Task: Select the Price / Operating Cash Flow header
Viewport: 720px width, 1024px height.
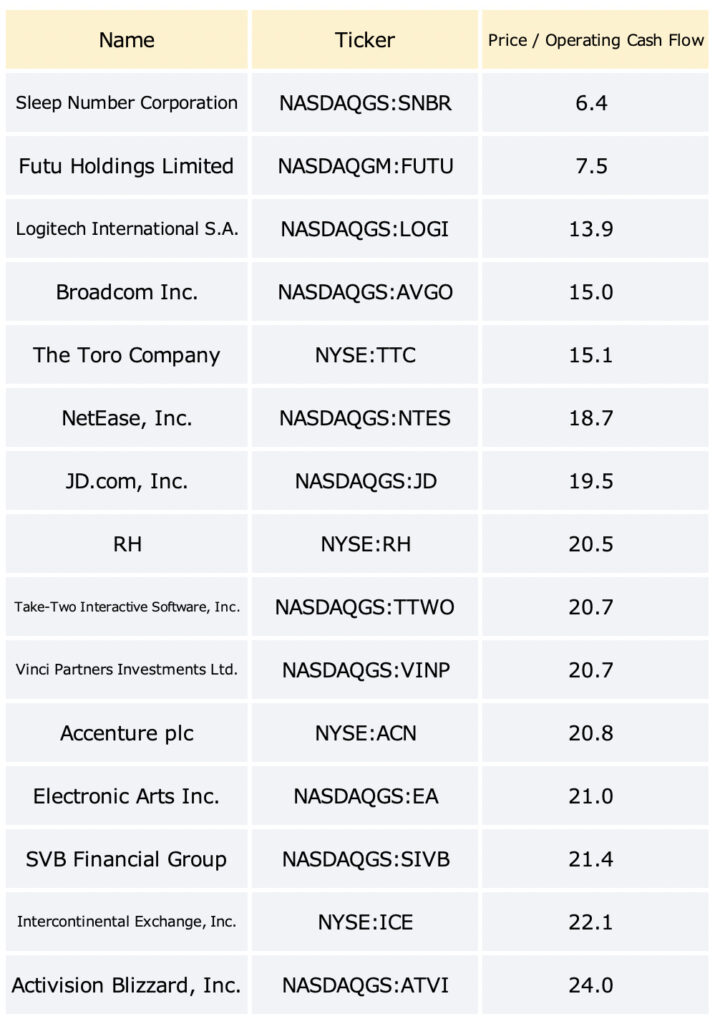Action: point(595,40)
